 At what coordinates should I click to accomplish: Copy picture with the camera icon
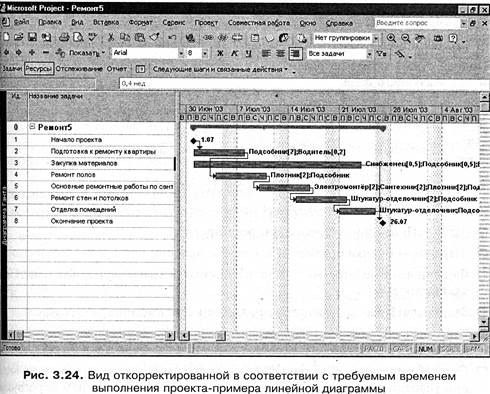(x=438, y=38)
